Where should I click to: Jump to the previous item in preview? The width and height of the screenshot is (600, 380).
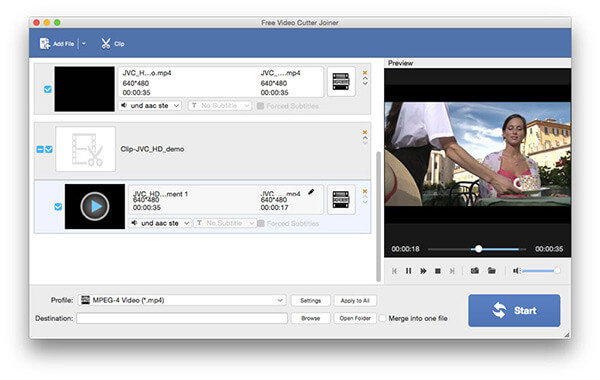pyautogui.click(x=394, y=271)
